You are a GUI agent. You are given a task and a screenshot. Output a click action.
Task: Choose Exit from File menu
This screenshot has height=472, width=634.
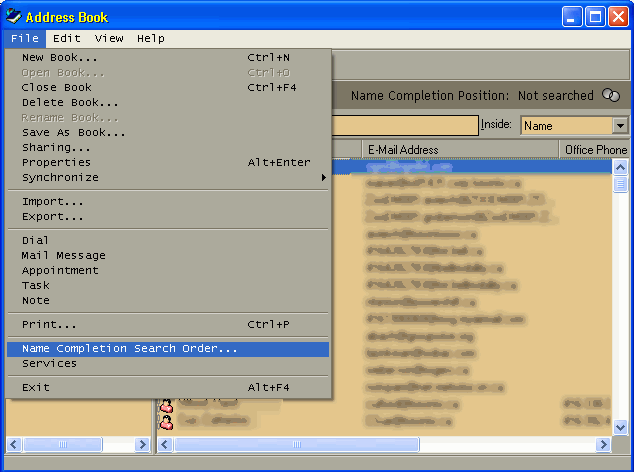pos(168,387)
